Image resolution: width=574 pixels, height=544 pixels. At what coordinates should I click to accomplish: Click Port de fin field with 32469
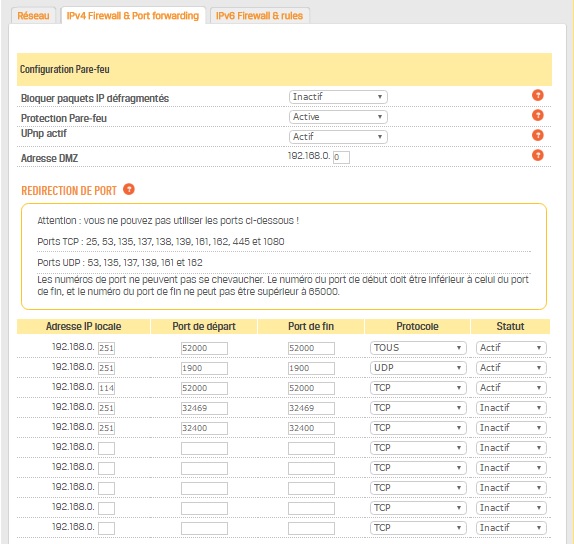click(311, 408)
